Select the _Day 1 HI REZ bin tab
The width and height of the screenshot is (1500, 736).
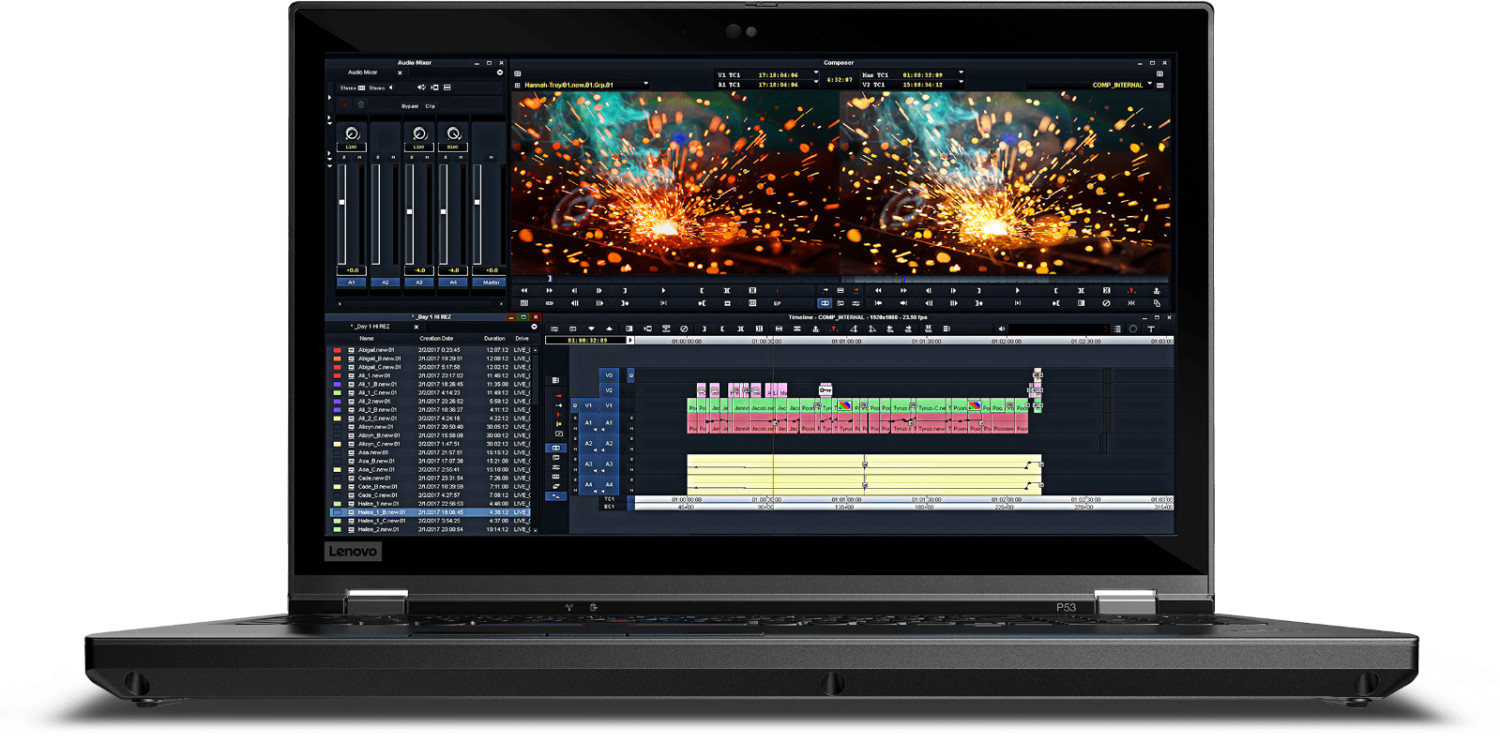point(371,327)
